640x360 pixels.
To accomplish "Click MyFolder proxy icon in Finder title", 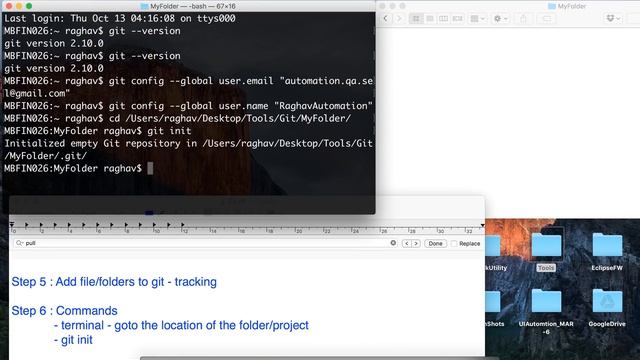I will tap(552, 6).
